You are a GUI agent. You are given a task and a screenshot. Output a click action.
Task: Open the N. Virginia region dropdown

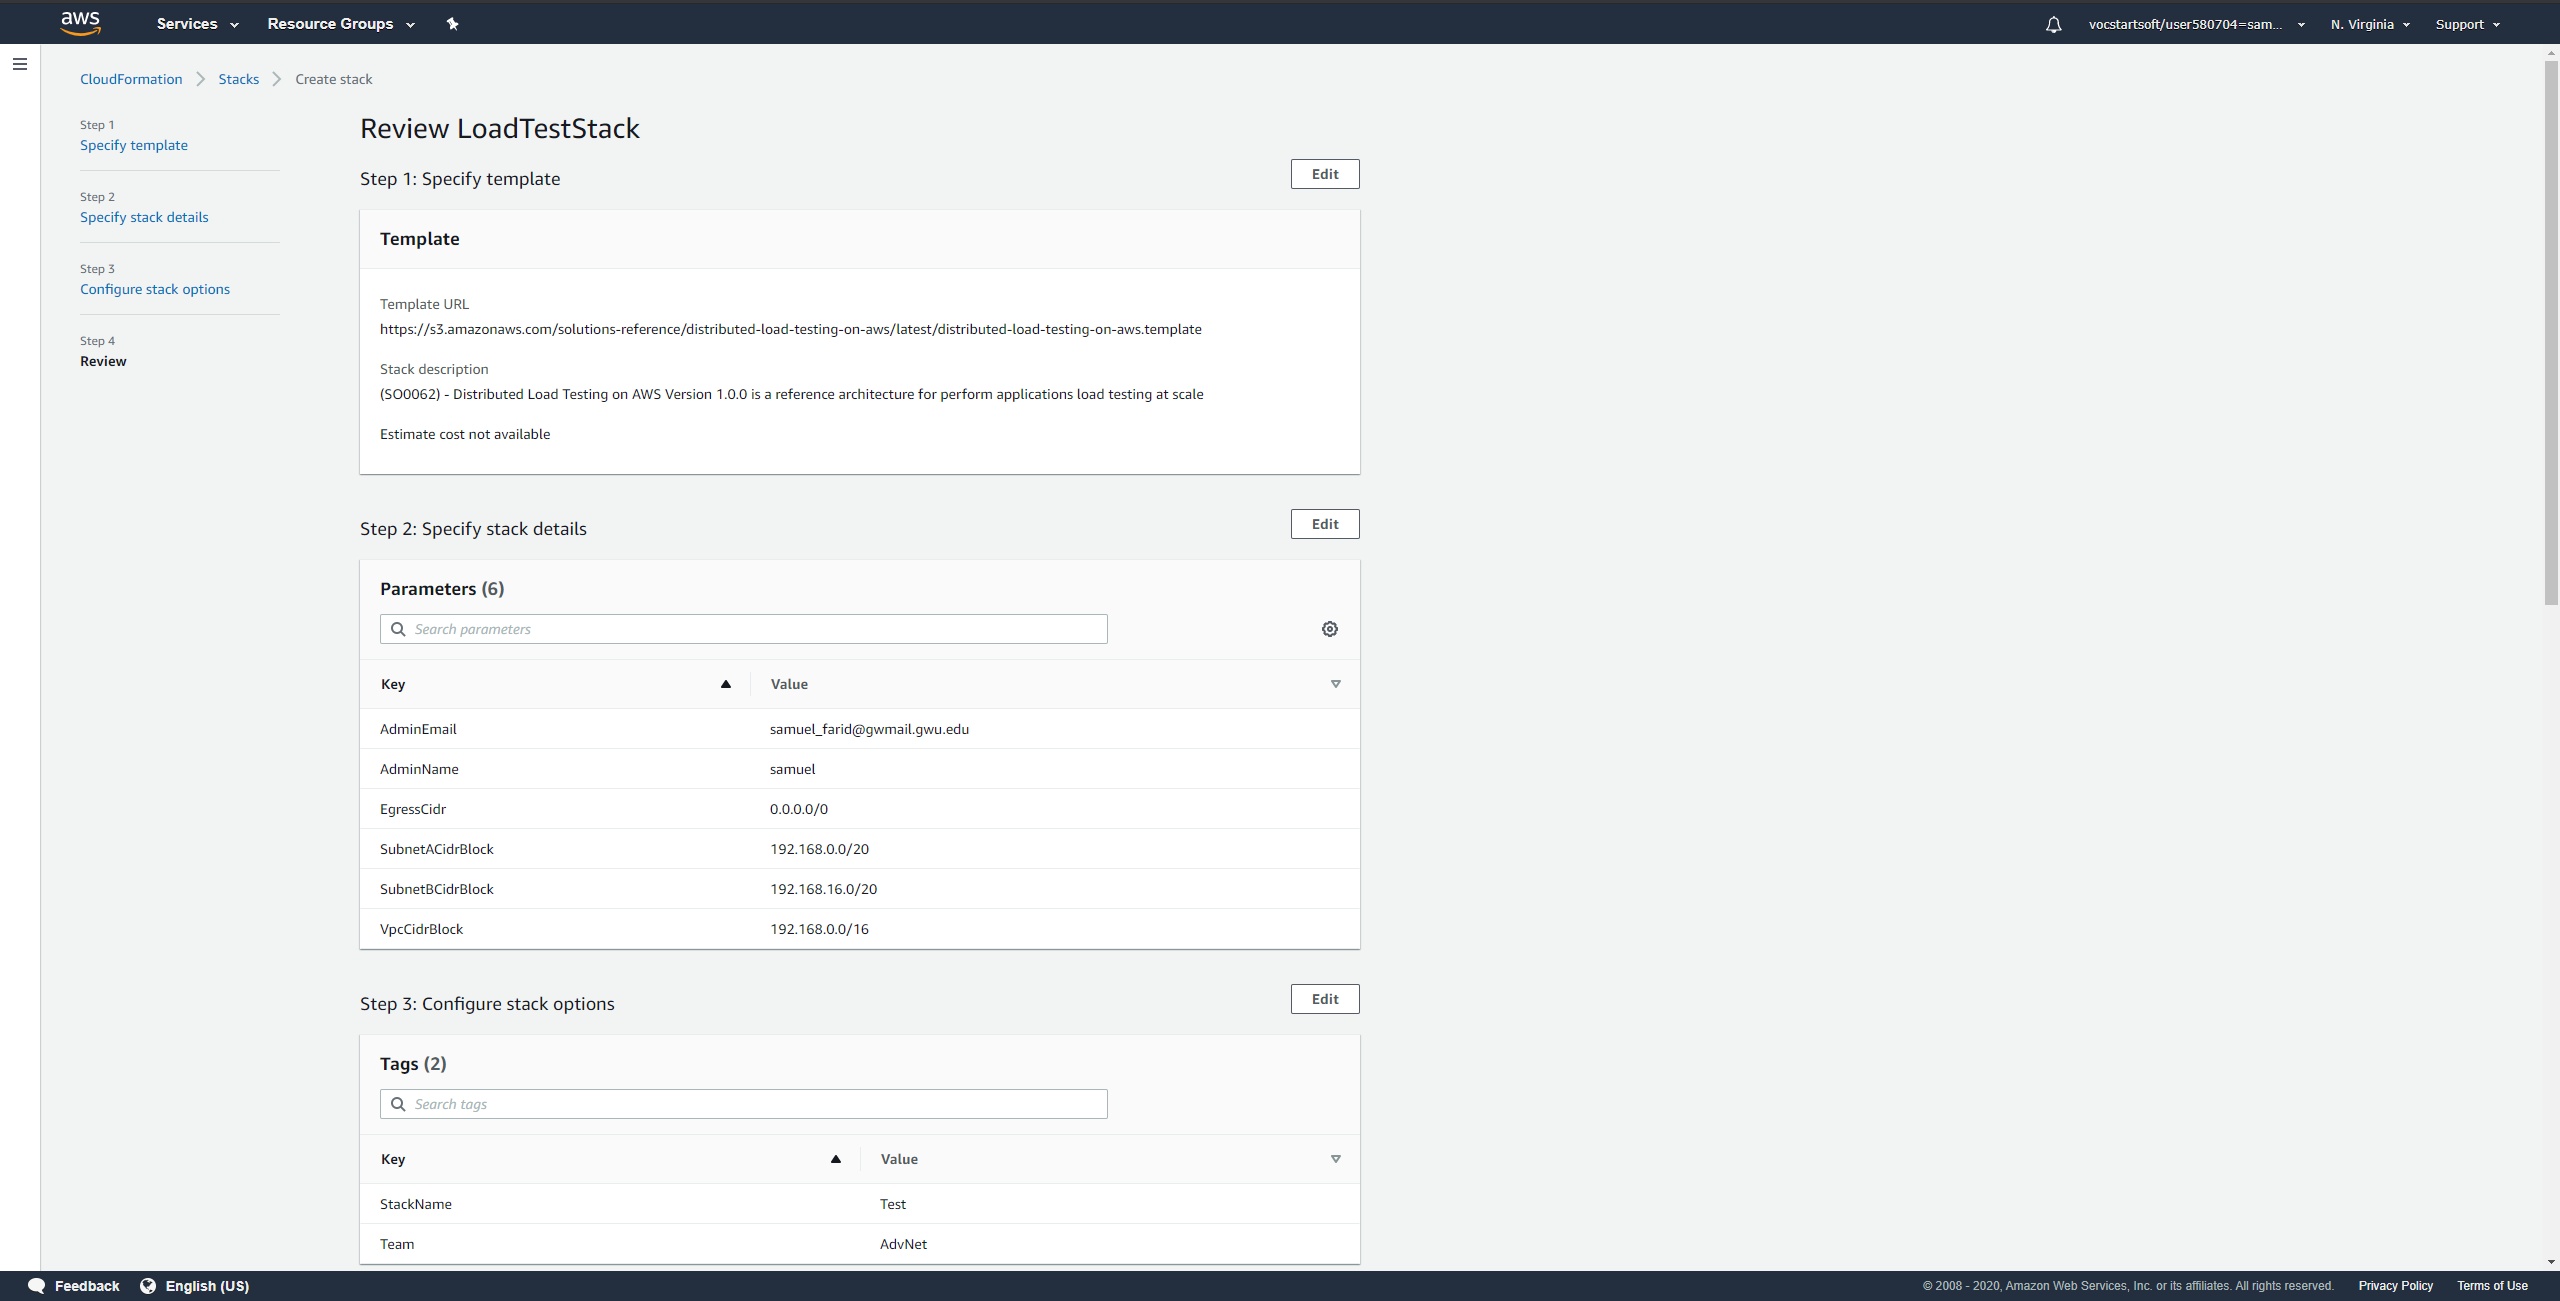[x=2370, y=24]
